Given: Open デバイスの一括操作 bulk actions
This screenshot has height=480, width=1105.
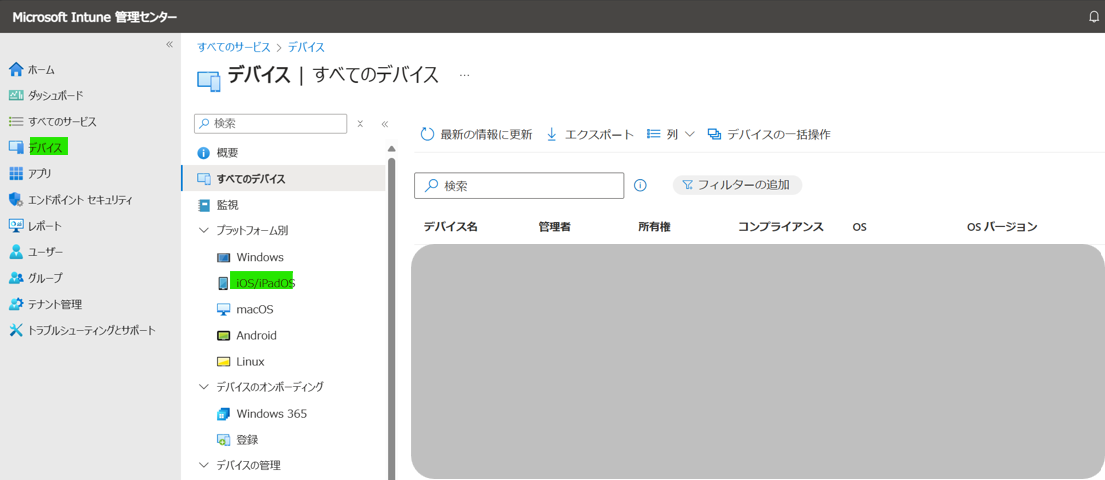Looking at the screenshot, I should pos(769,134).
